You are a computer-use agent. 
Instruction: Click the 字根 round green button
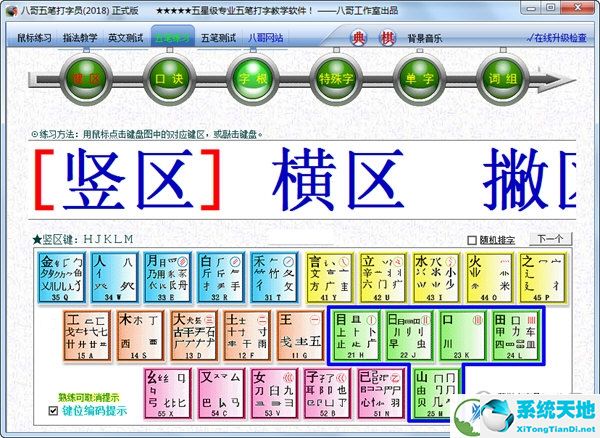(x=253, y=79)
